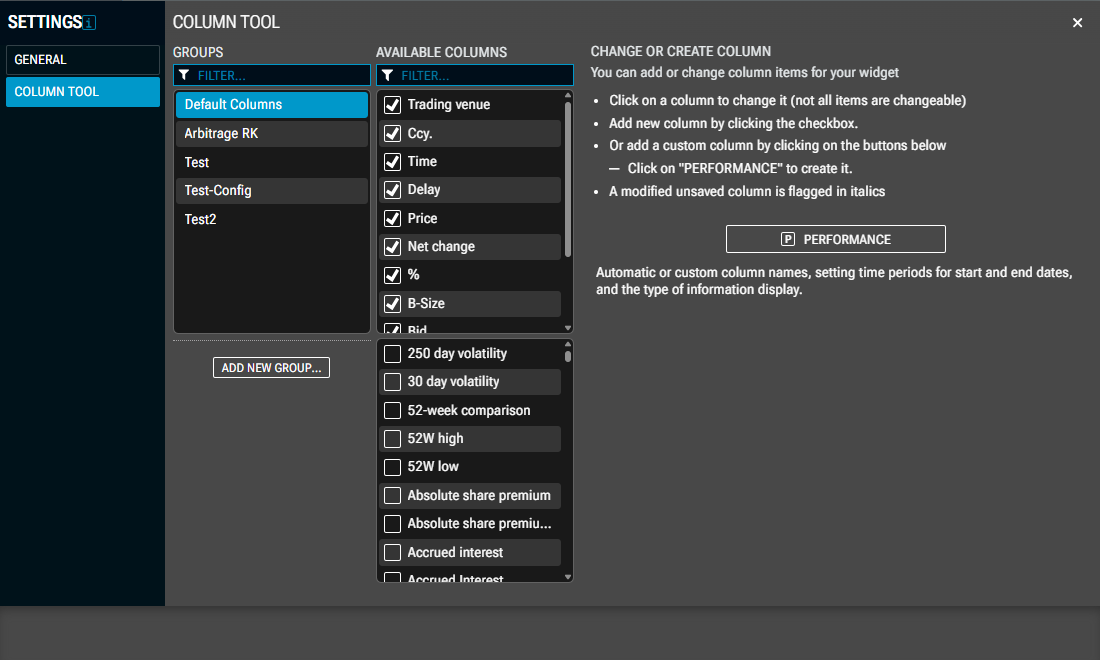Select the Default Columns group
The width and height of the screenshot is (1100, 660).
coord(271,105)
